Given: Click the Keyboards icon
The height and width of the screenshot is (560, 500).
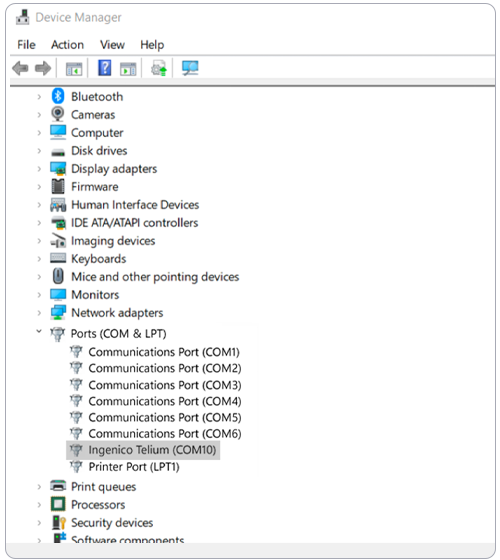Looking at the screenshot, I should coord(58,258).
